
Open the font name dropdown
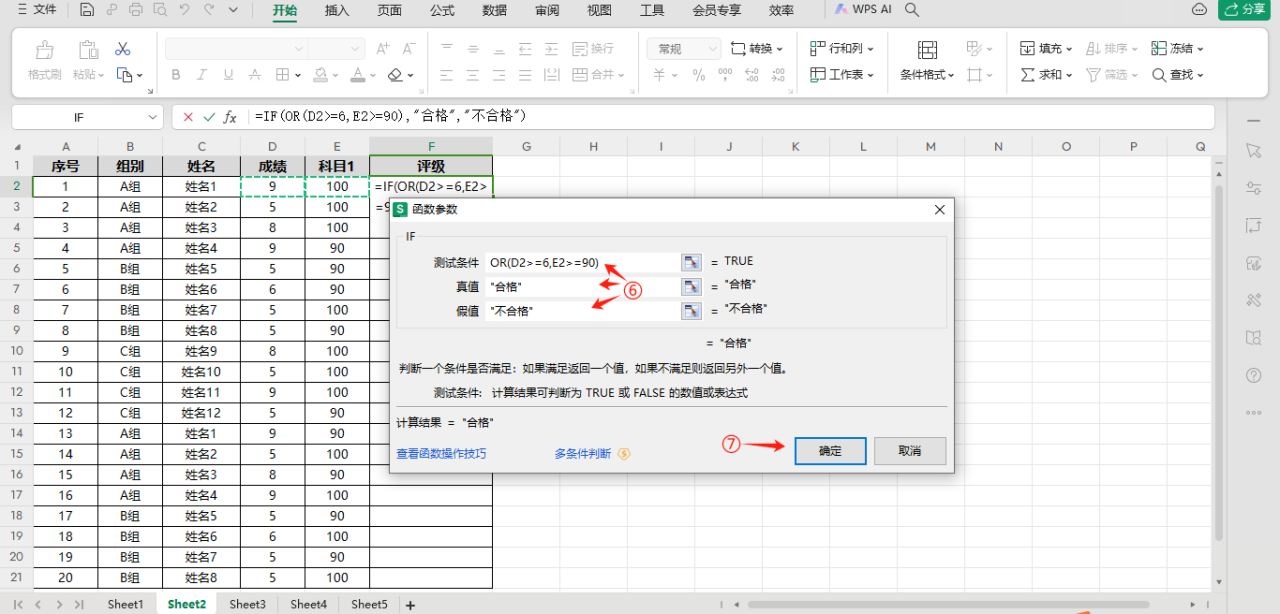298,48
